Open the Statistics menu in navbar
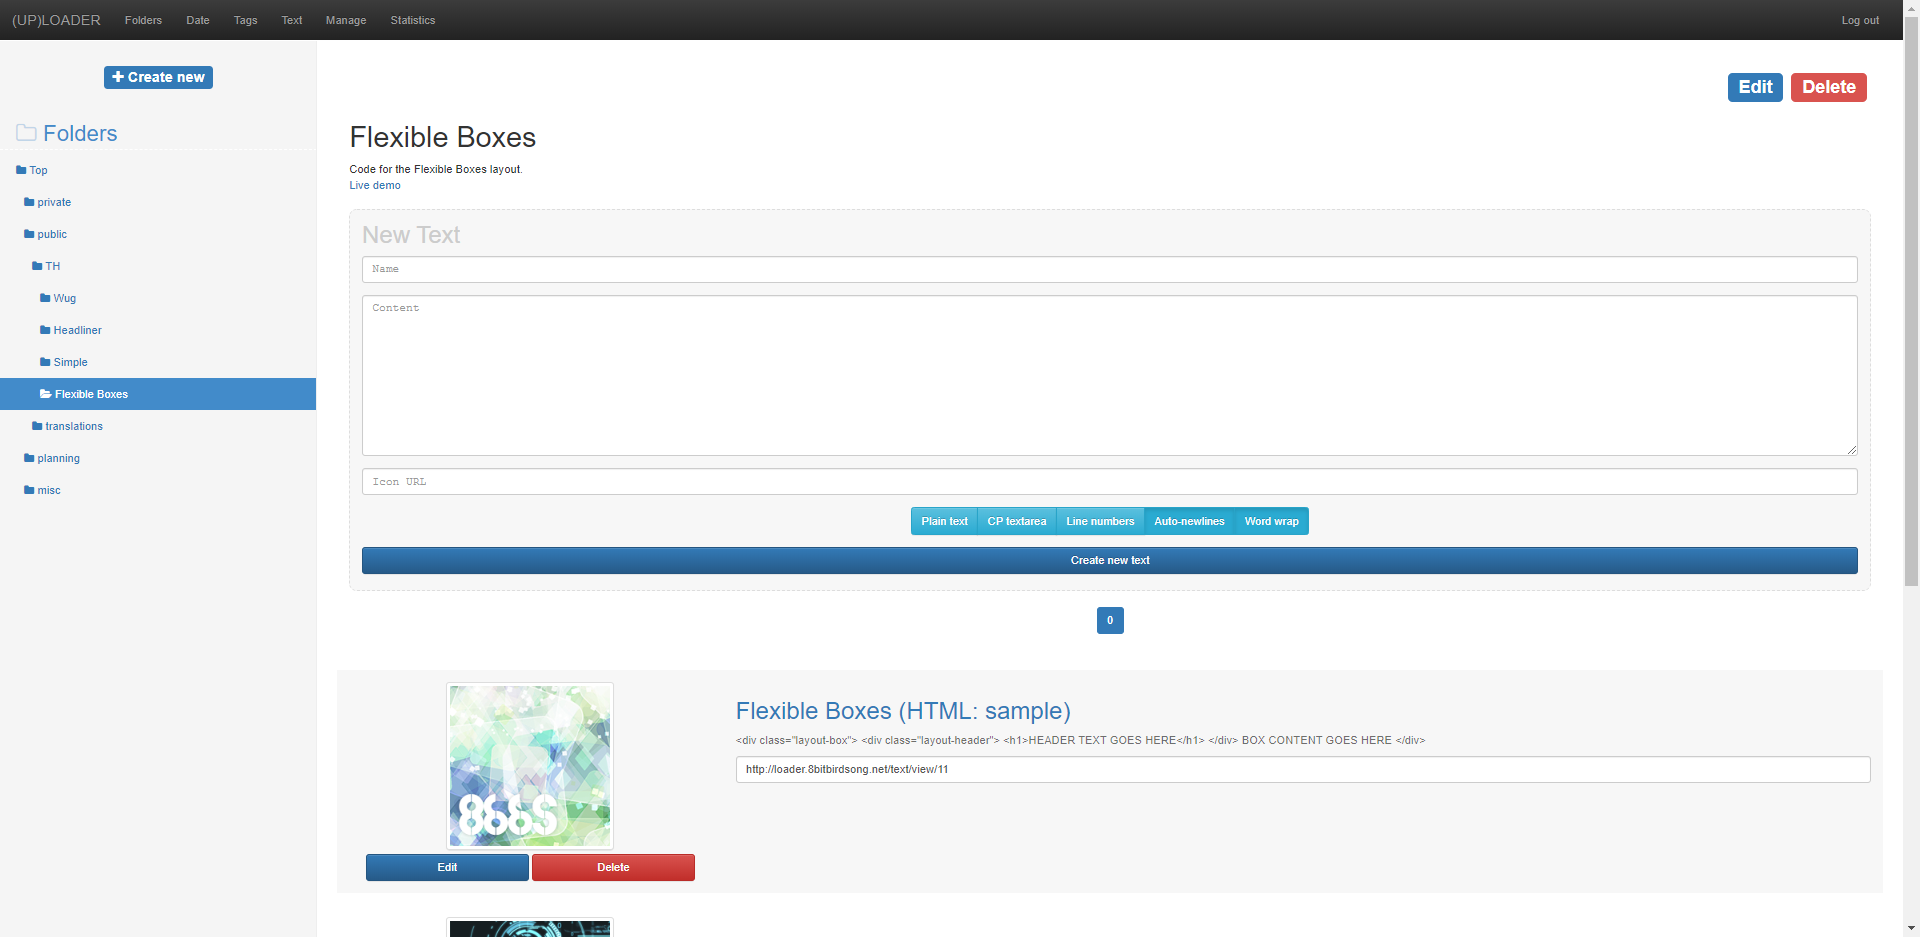The image size is (1920, 937). pyautogui.click(x=412, y=20)
